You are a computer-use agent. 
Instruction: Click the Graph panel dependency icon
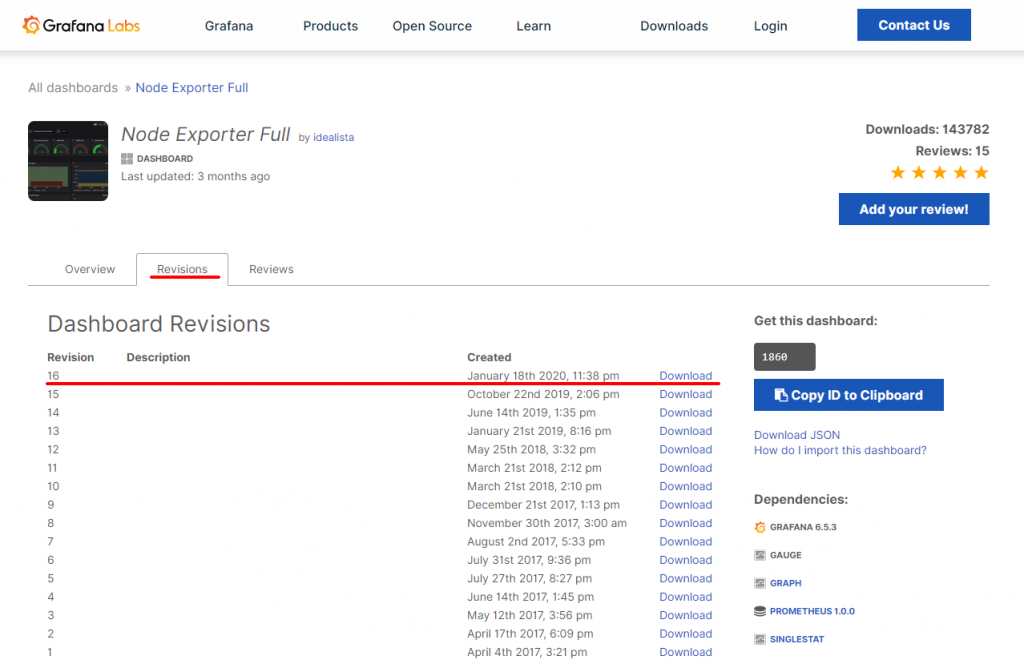[x=760, y=583]
